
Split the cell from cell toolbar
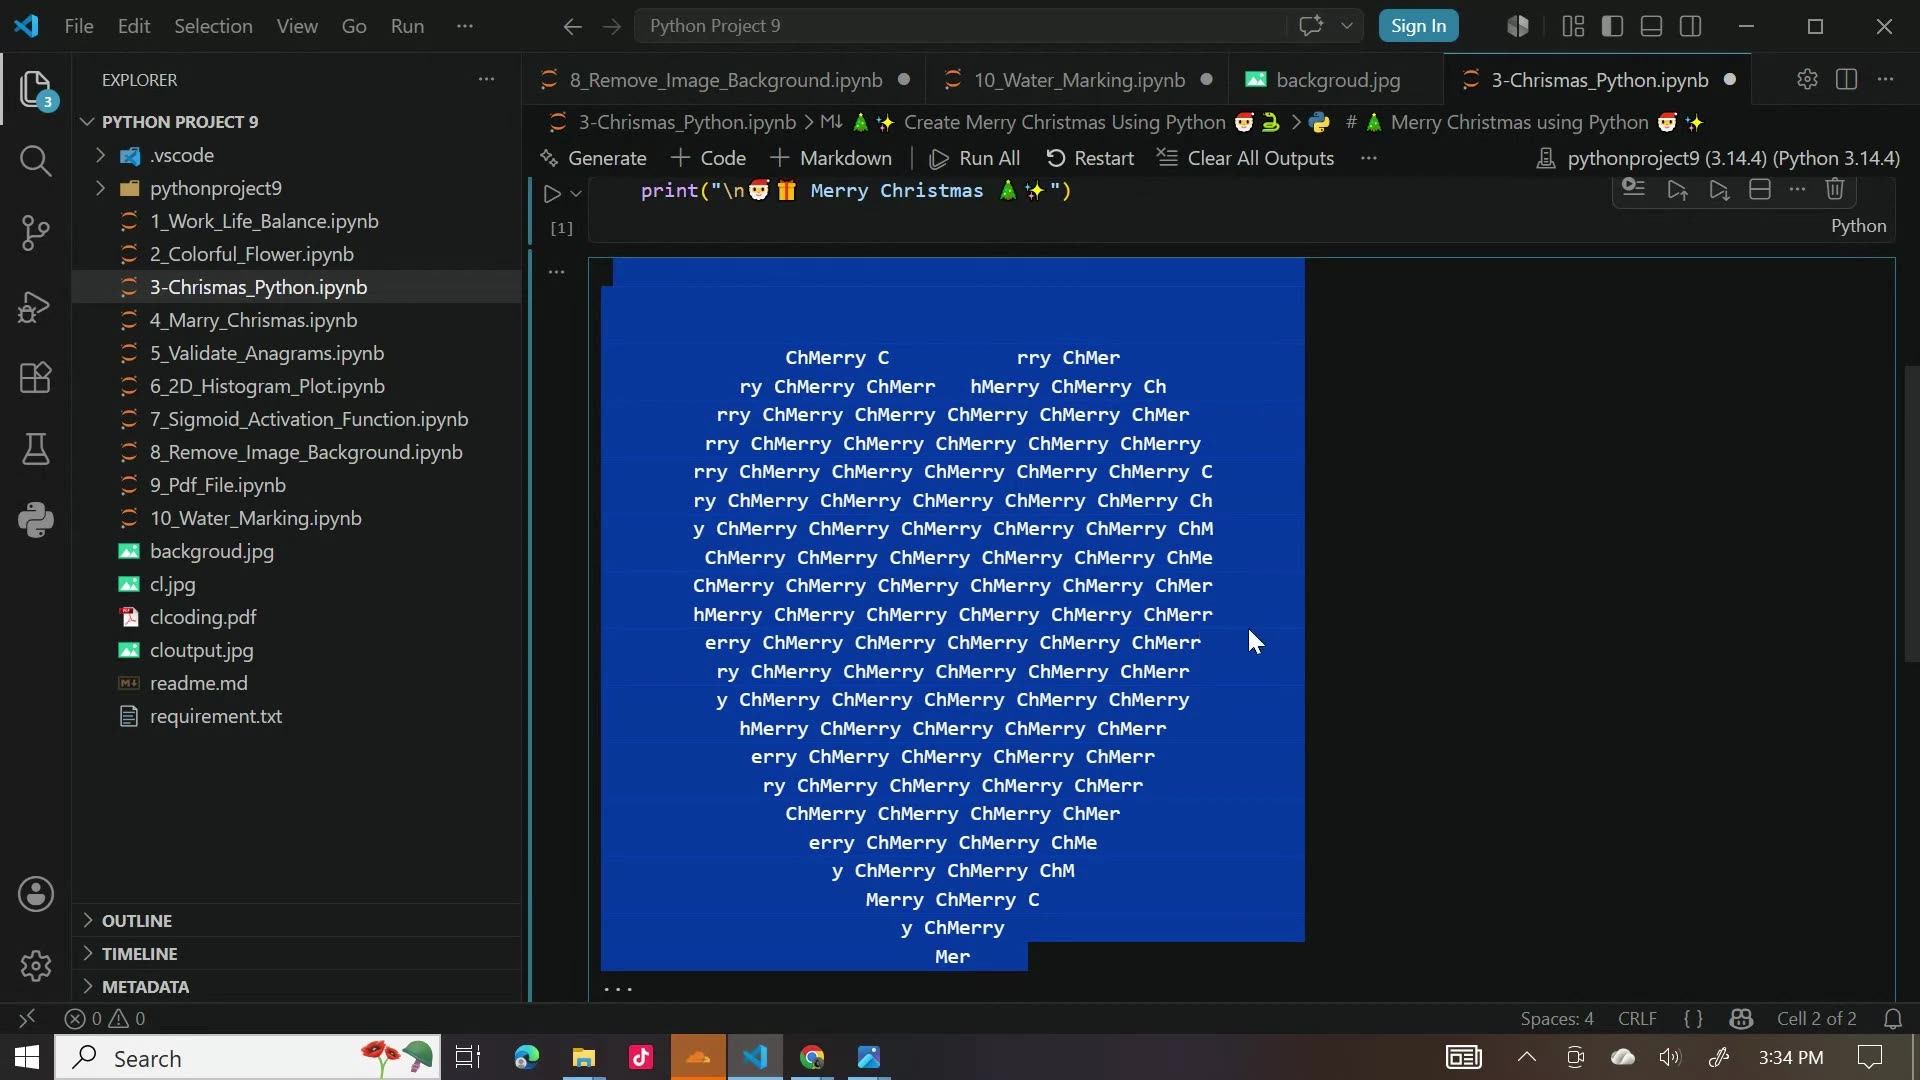pyautogui.click(x=1760, y=189)
